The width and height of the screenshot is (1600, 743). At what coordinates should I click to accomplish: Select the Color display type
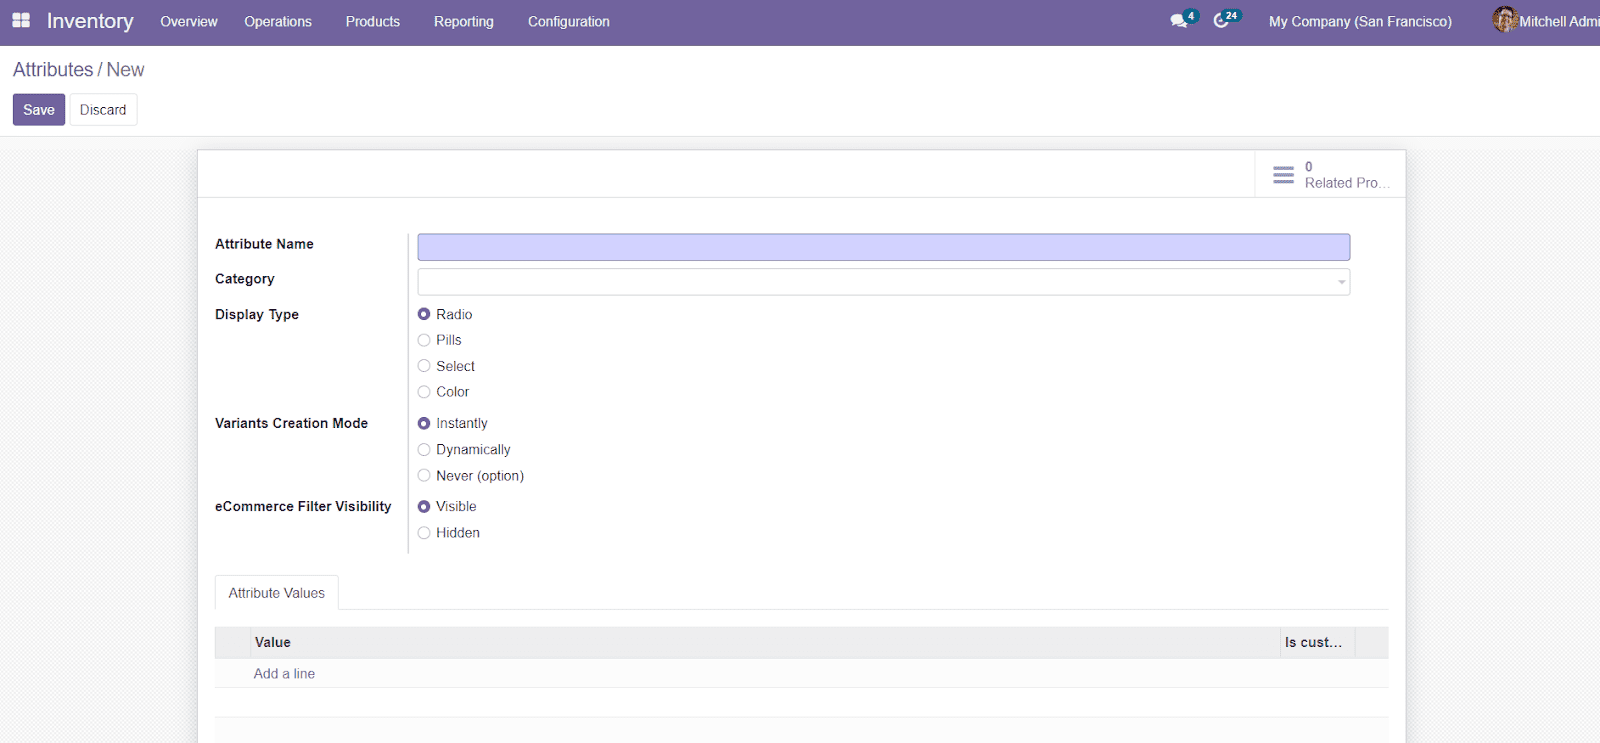pyautogui.click(x=424, y=392)
